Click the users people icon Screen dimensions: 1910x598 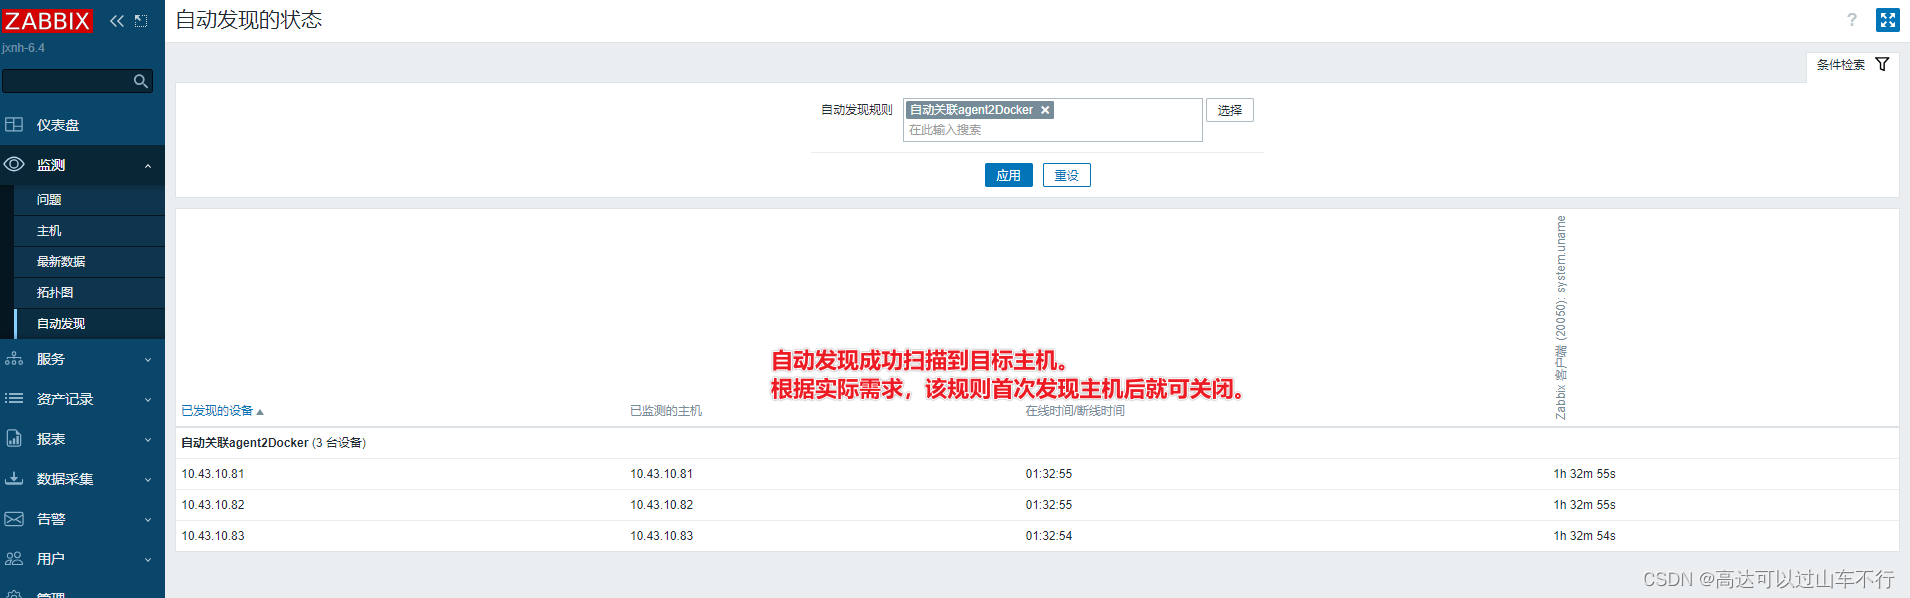pos(14,558)
